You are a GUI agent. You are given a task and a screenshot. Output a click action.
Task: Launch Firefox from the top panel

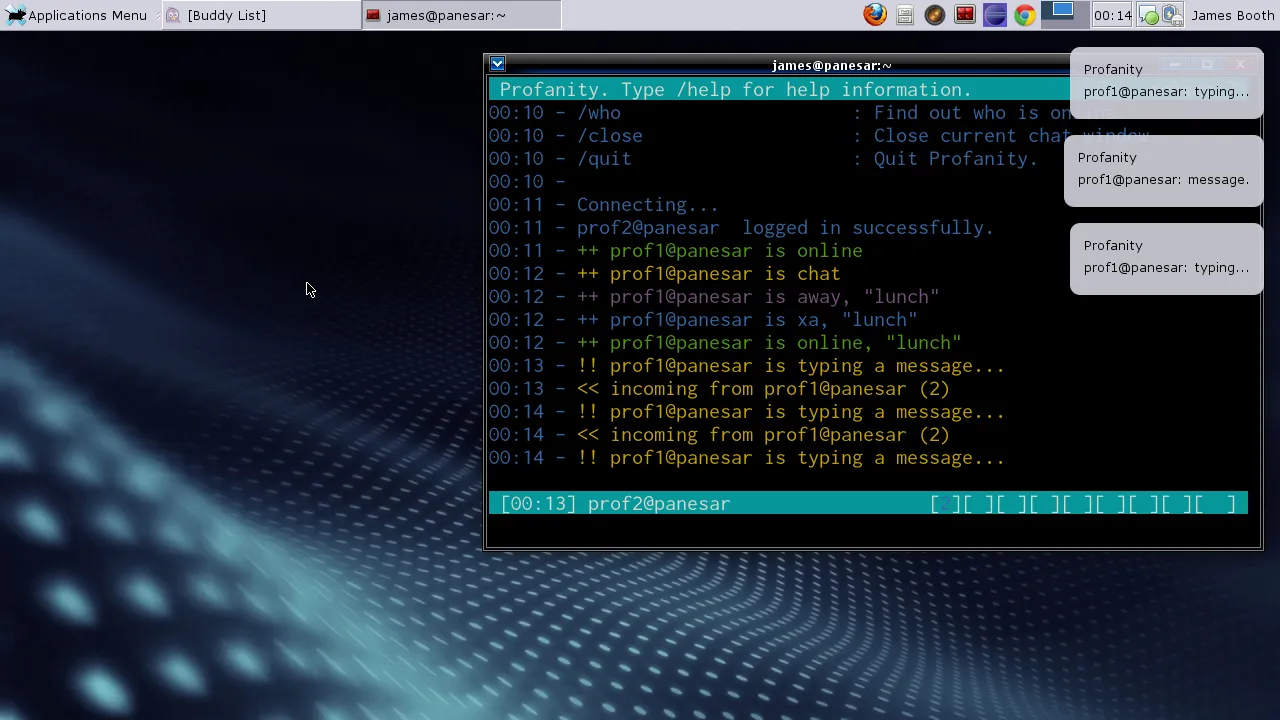(875, 15)
